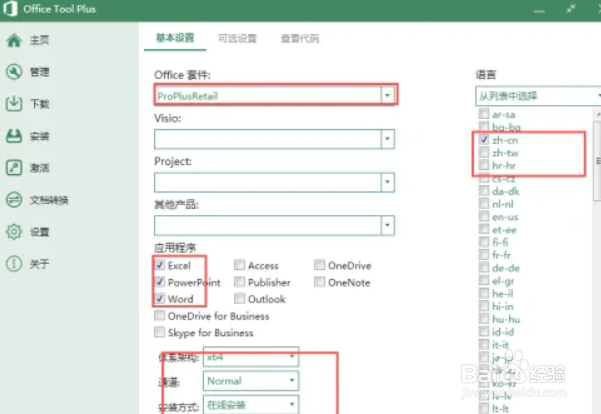The height and width of the screenshot is (414, 601).
Task: Expand the Office 套件 ProPlusRetail dropdown
Action: click(x=387, y=95)
